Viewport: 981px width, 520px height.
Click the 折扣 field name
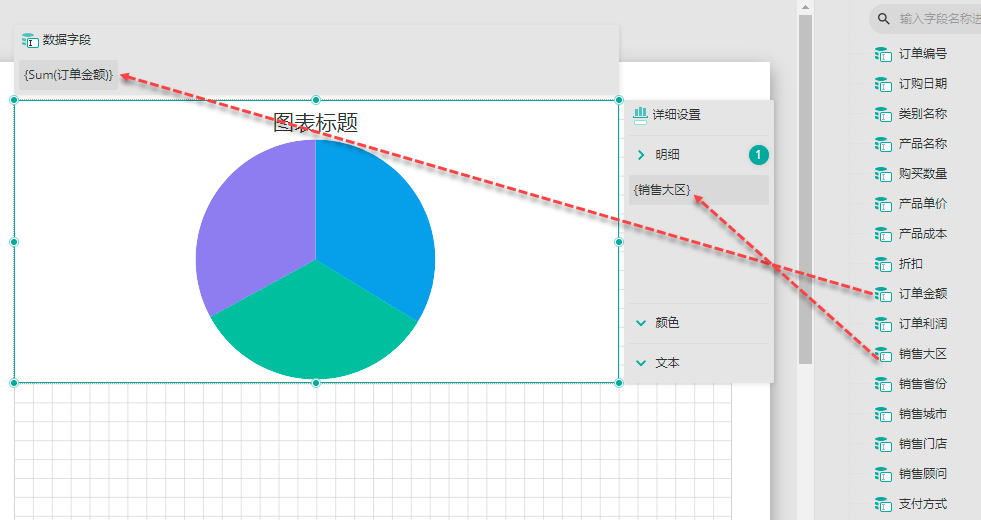(x=911, y=264)
